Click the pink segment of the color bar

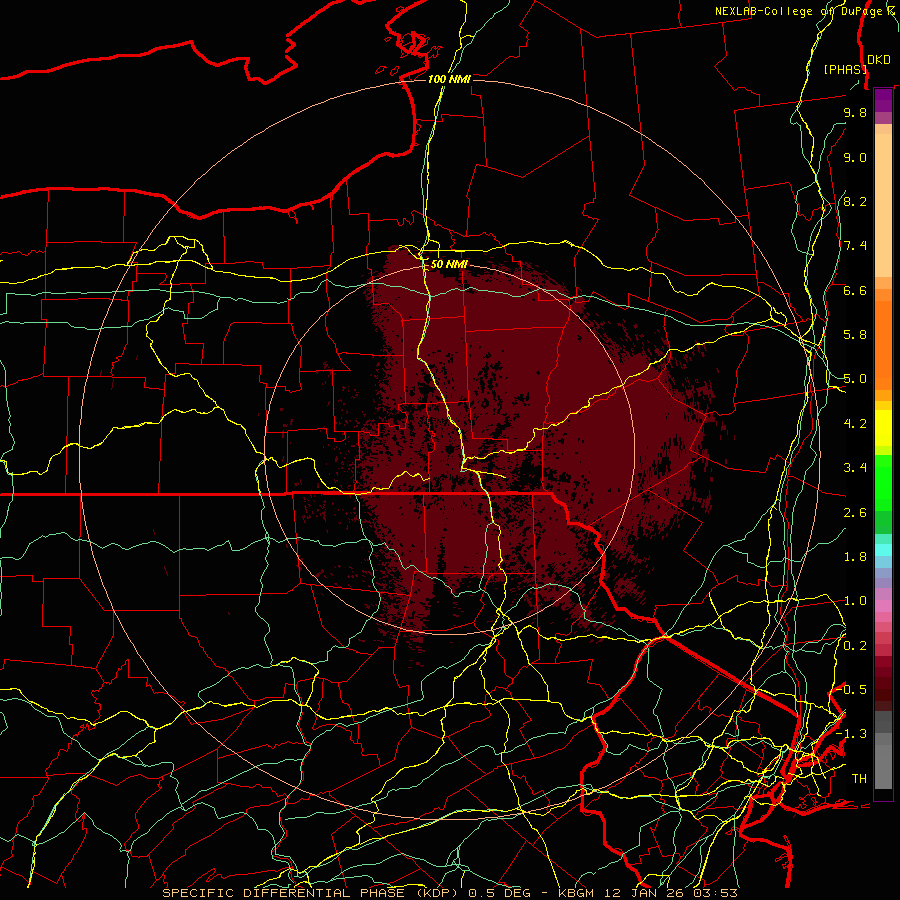pyautogui.click(x=883, y=606)
